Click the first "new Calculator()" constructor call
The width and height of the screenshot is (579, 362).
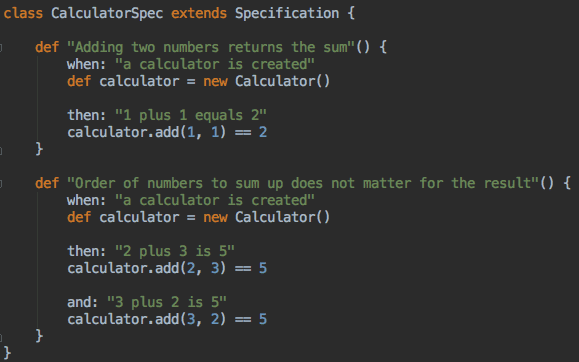pyautogui.click(x=266, y=81)
